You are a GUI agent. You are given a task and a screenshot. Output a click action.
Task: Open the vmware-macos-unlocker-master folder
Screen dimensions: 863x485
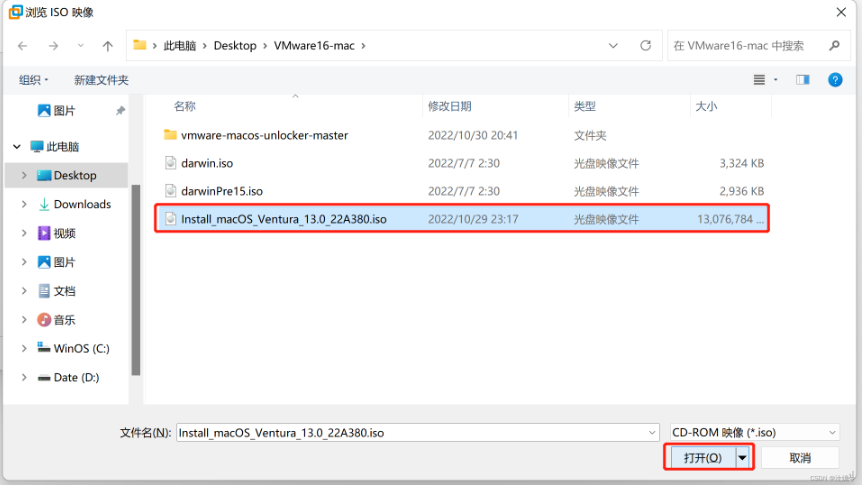pyautogui.click(x=264, y=135)
